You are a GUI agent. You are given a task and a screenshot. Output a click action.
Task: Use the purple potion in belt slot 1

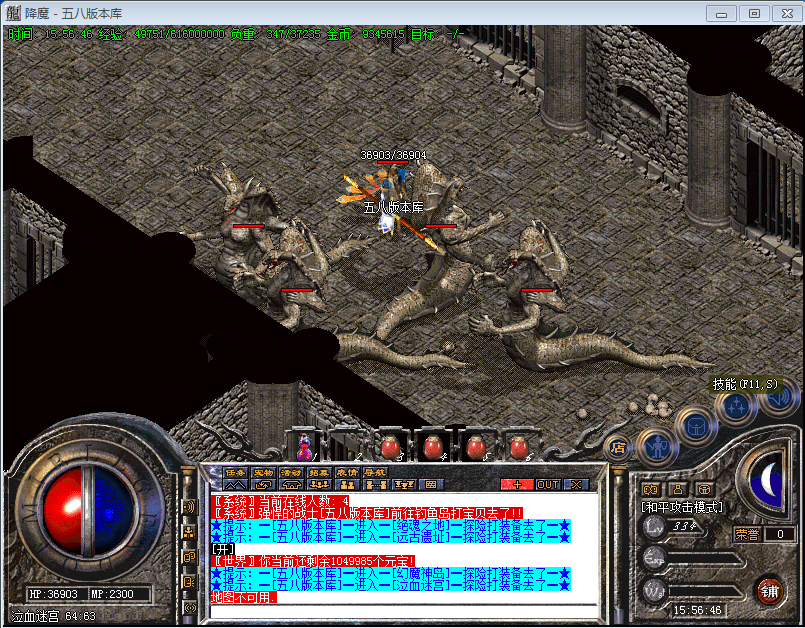[305, 445]
